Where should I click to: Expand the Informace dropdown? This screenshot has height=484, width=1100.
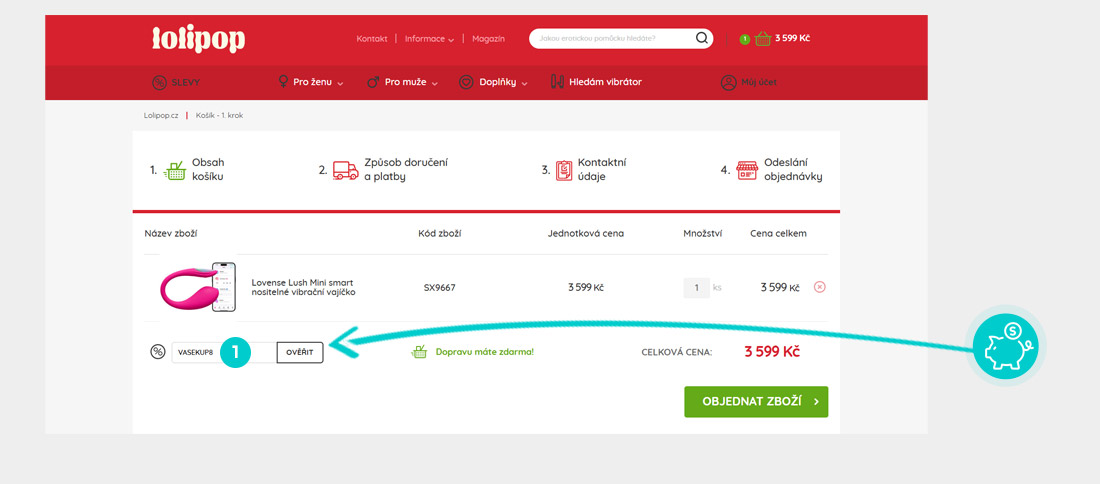429,39
